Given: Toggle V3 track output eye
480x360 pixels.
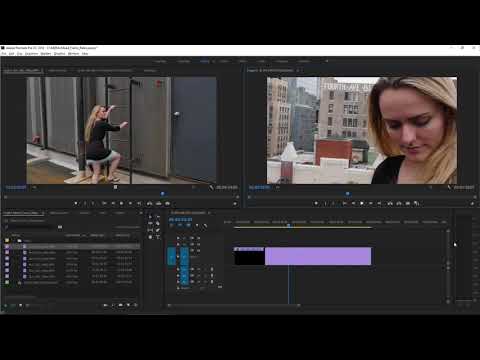Looking at the screenshot, I should coord(198,238).
